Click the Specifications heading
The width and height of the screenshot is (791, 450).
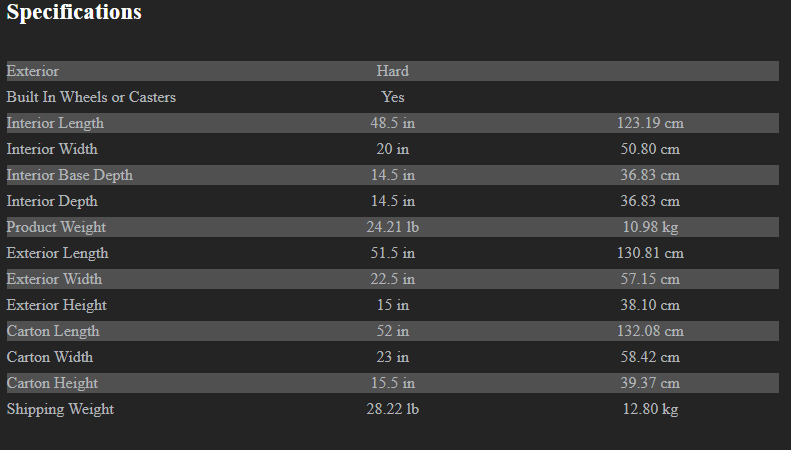(74, 13)
